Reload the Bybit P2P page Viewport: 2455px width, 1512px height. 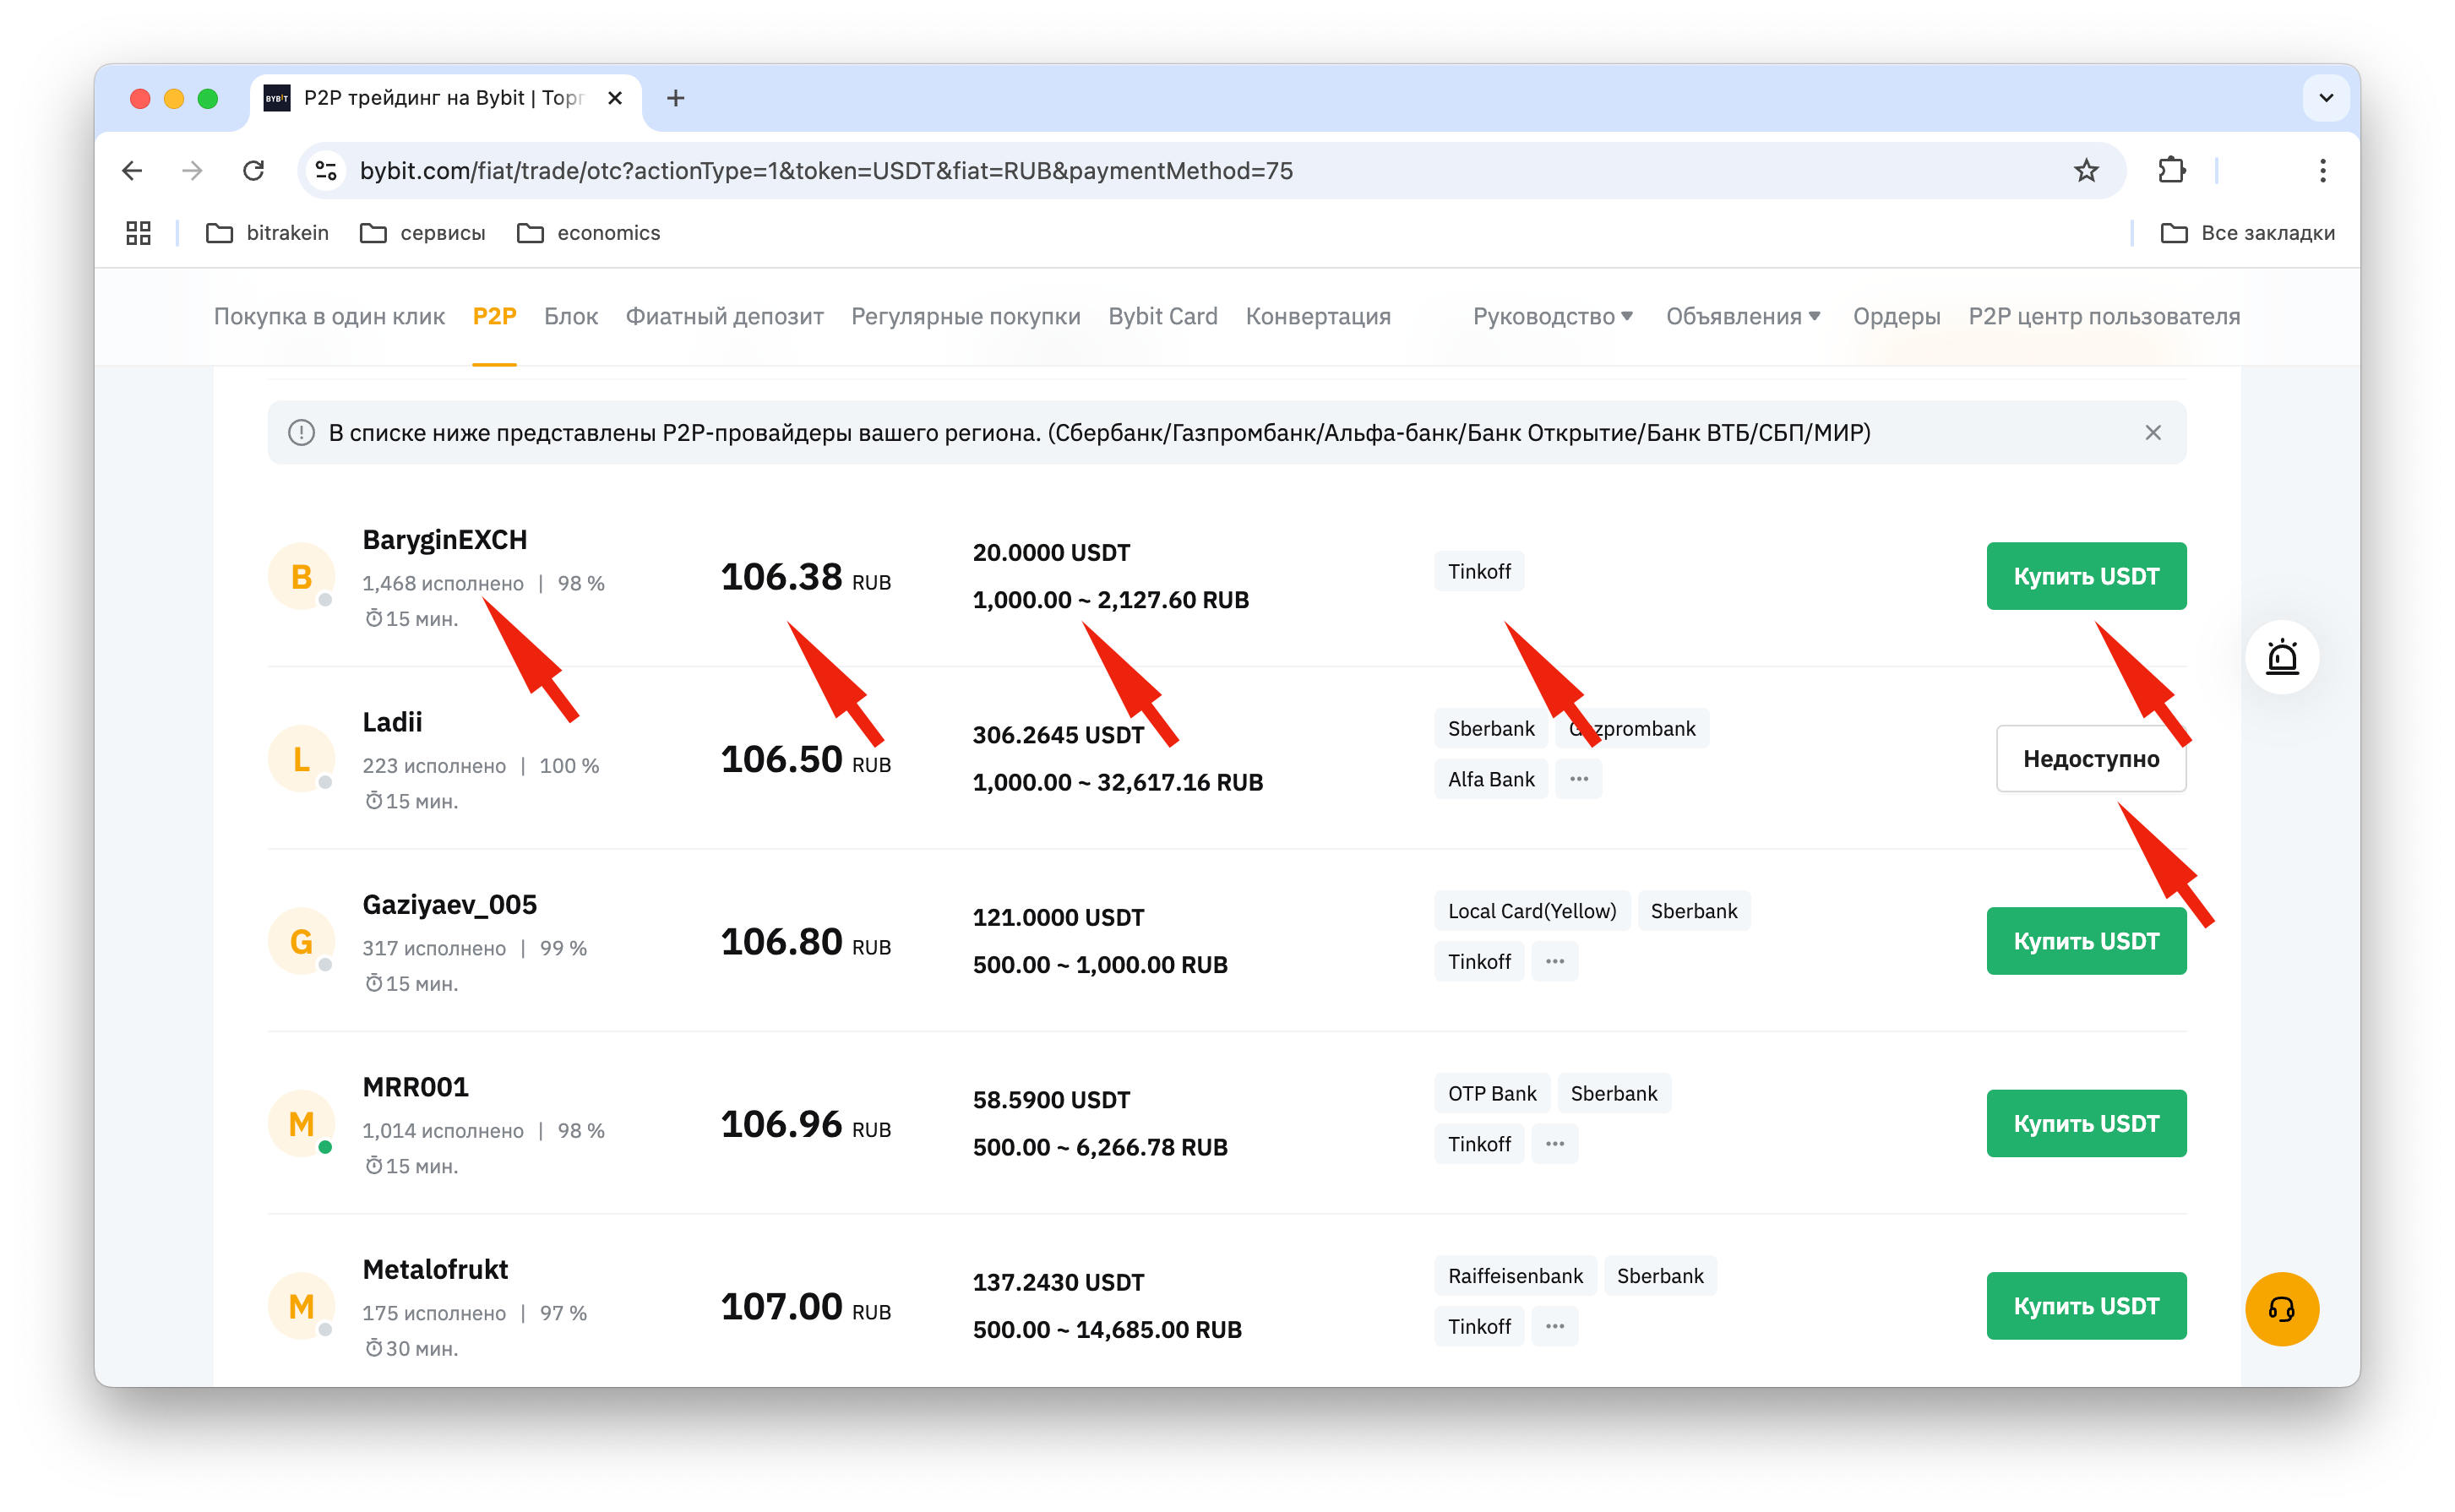coord(254,171)
